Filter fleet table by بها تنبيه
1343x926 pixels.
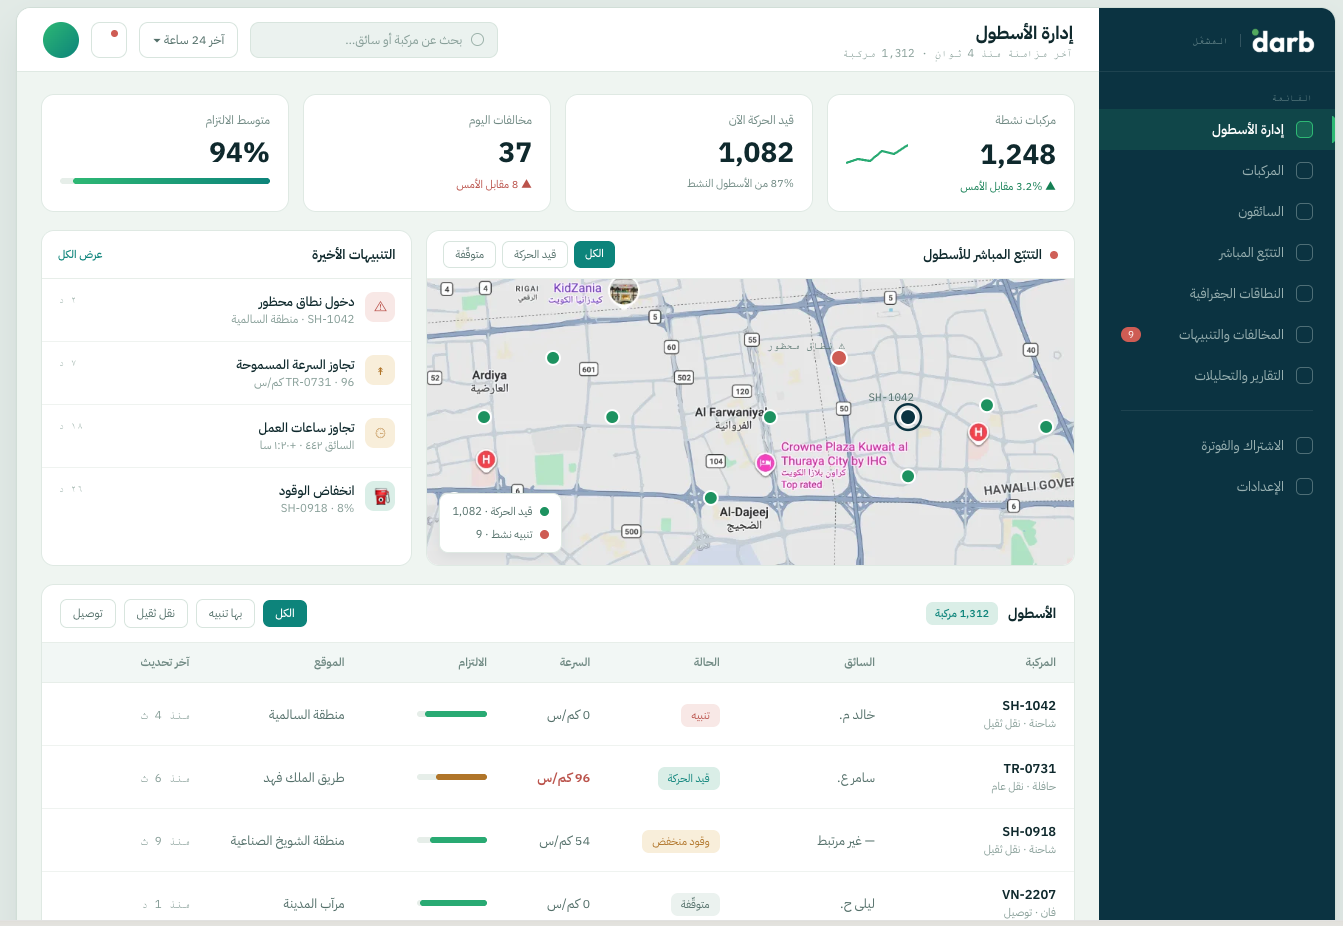pos(226,613)
